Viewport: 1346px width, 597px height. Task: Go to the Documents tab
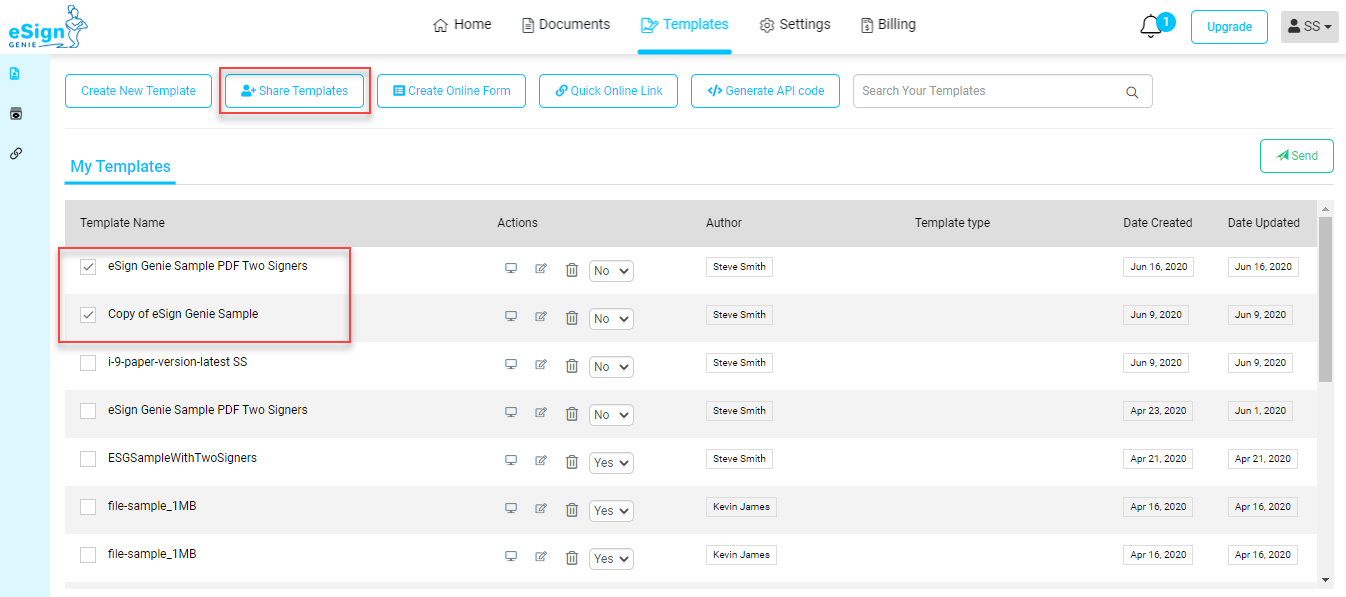[x=566, y=24]
